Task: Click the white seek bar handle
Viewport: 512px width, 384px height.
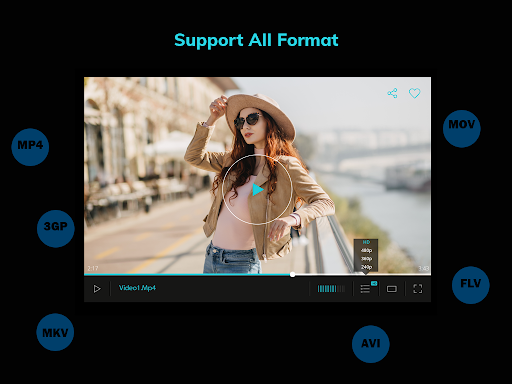Action: (x=292, y=274)
